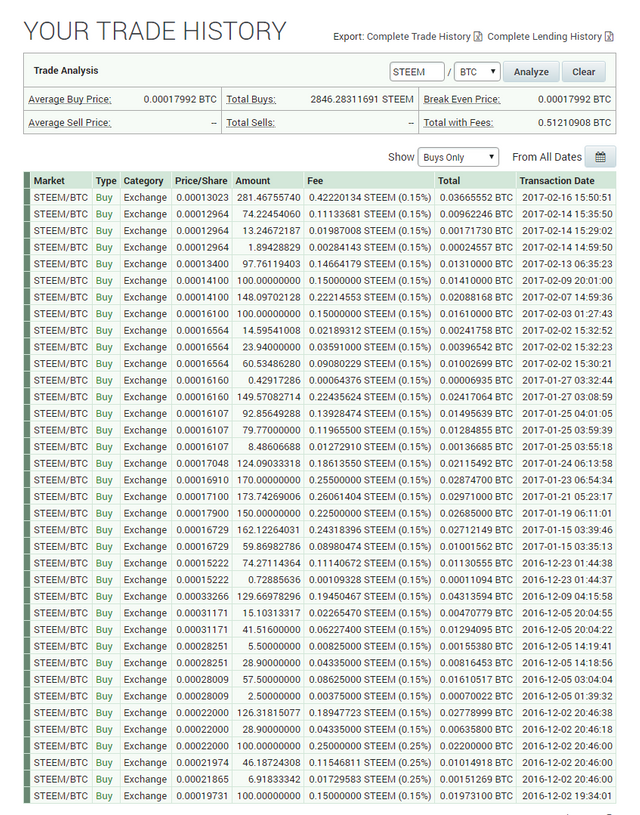
Task: Select the price 0.00013023
Action: pos(202,198)
